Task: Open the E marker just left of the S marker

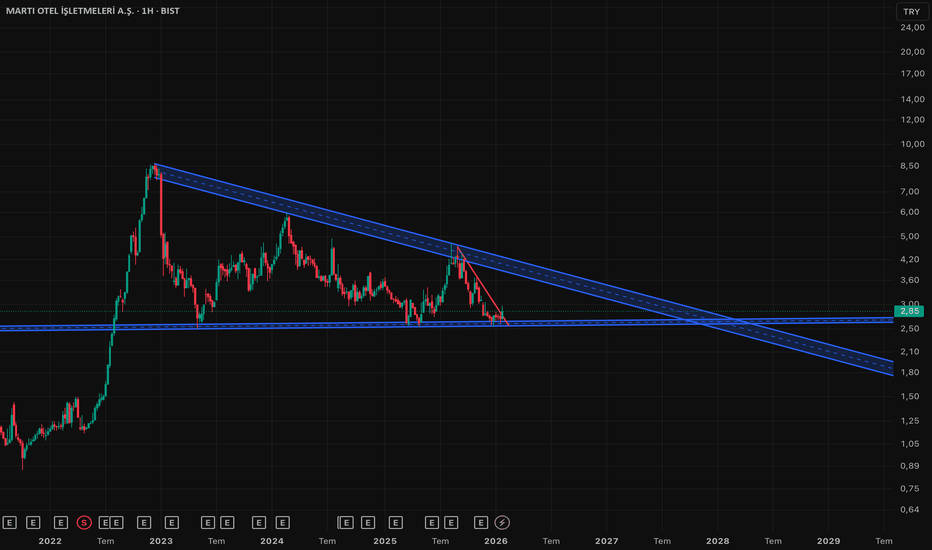Action: click(x=61, y=523)
